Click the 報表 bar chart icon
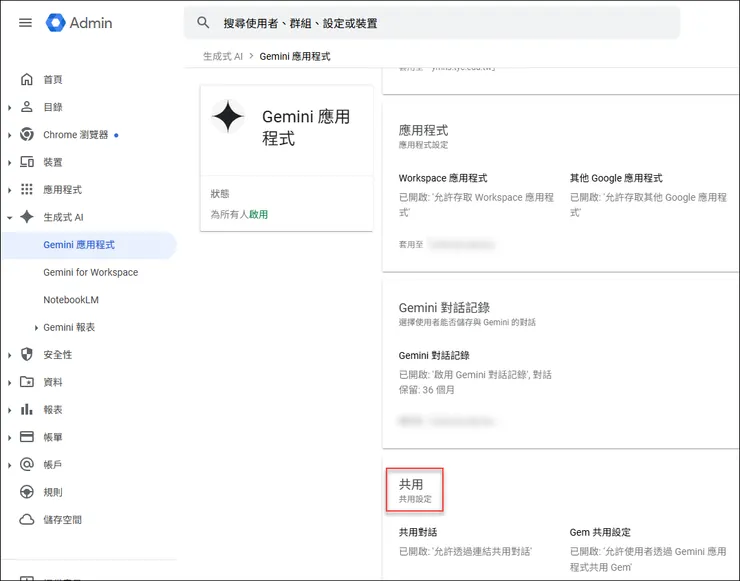 [27, 409]
